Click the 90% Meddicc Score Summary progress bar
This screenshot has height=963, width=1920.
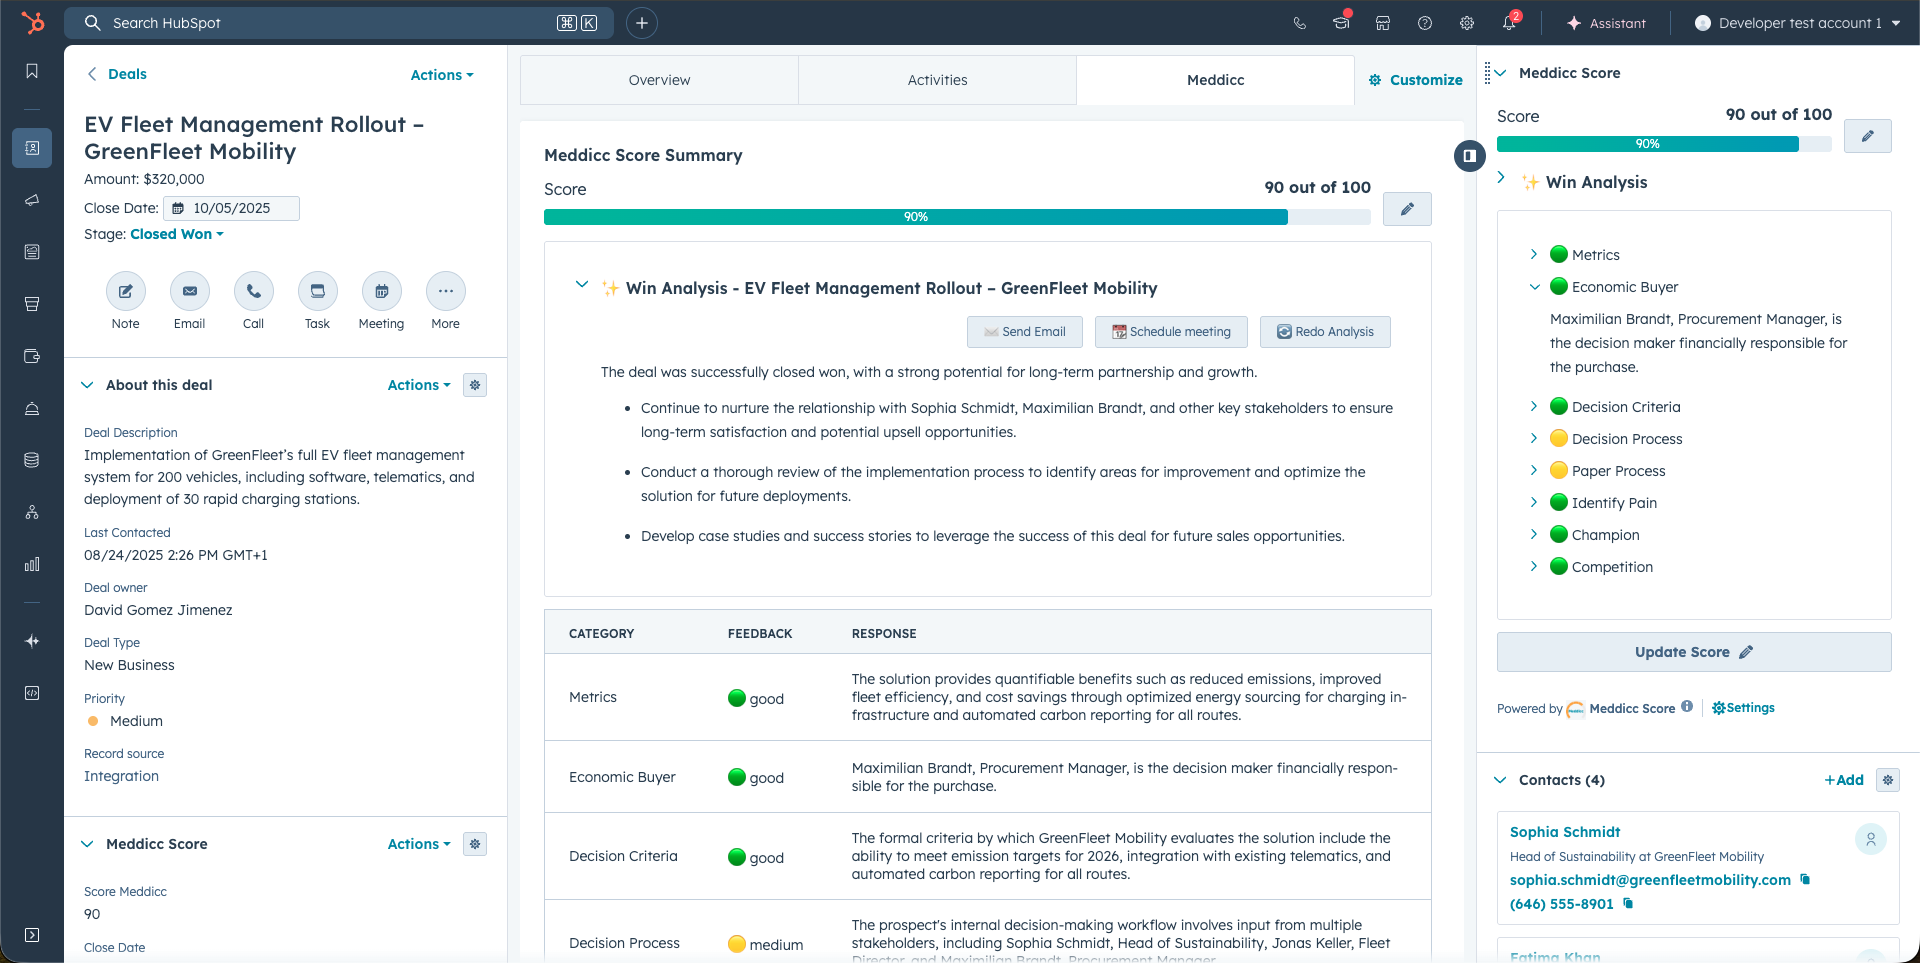(915, 217)
